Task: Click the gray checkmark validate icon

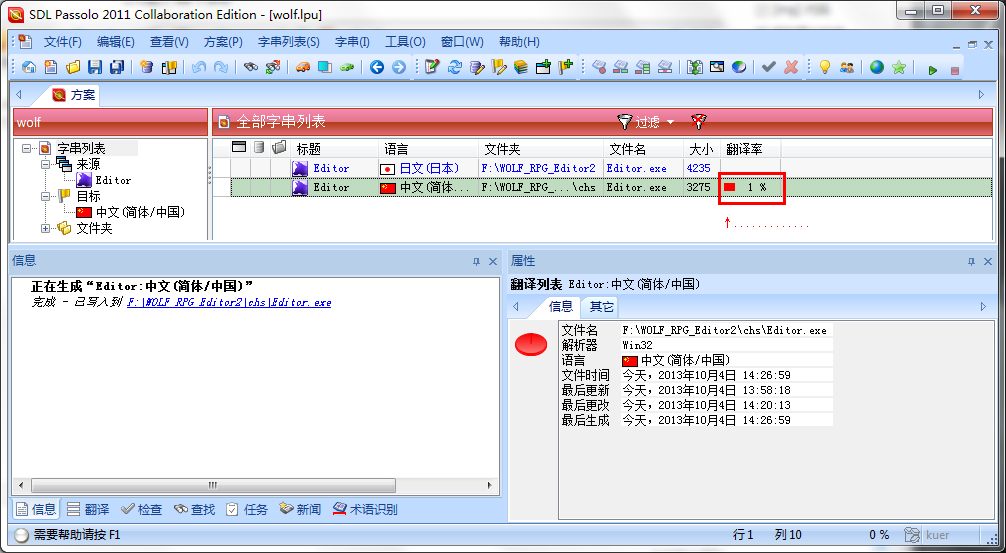Action: pyautogui.click(x=769, y=67)
